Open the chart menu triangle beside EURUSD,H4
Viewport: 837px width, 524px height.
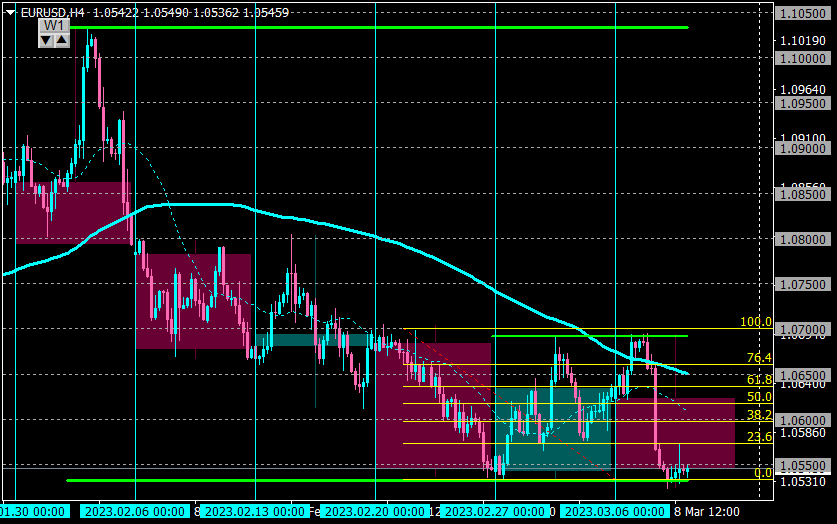(x=10, y=13)
